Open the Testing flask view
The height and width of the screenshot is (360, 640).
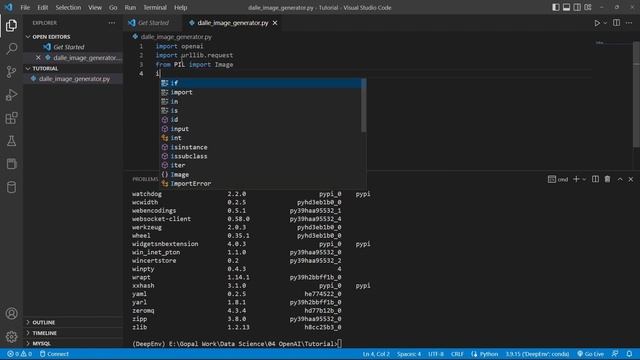pyautogui.click(x=11, y=141)
